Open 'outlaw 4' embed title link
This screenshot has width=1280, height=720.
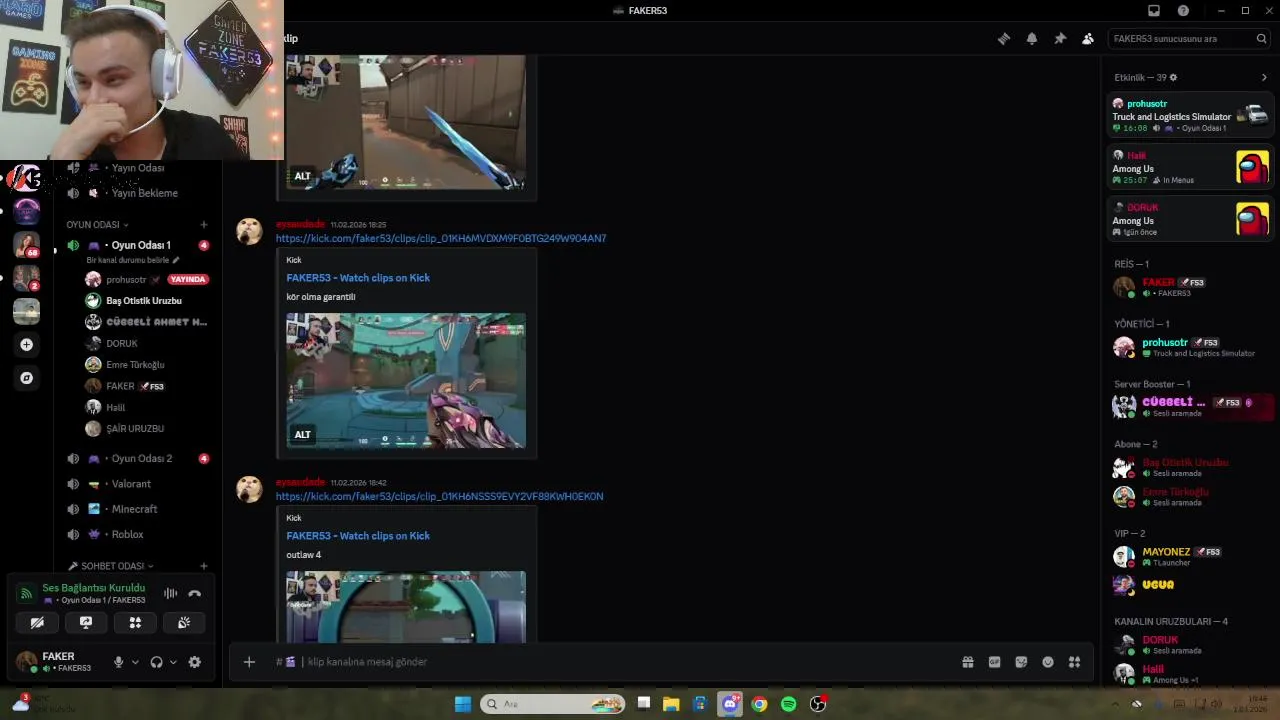coord(358,536)
